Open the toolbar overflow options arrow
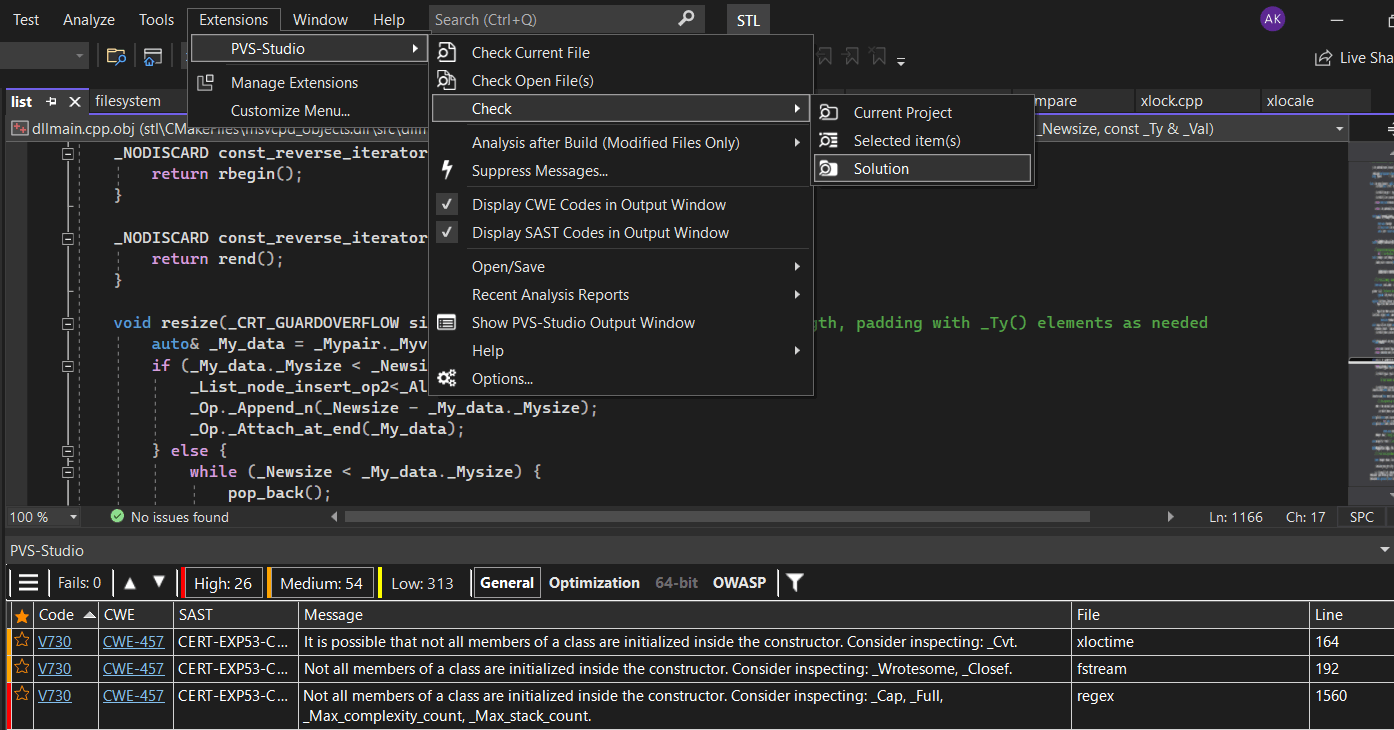 pyautogui.click(x=901, y=62)
